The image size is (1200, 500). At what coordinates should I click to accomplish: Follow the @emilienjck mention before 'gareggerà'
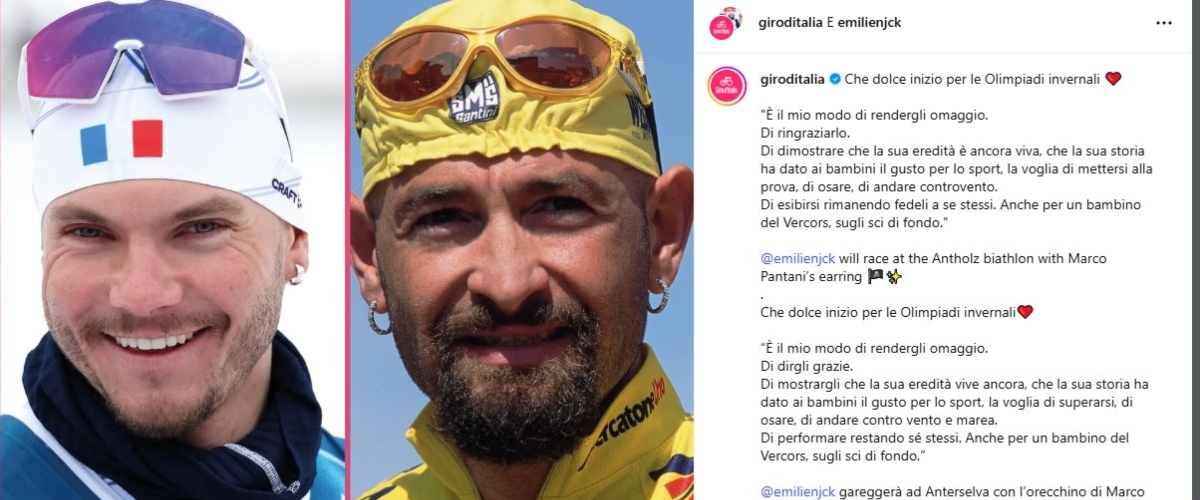click(797, 491)
